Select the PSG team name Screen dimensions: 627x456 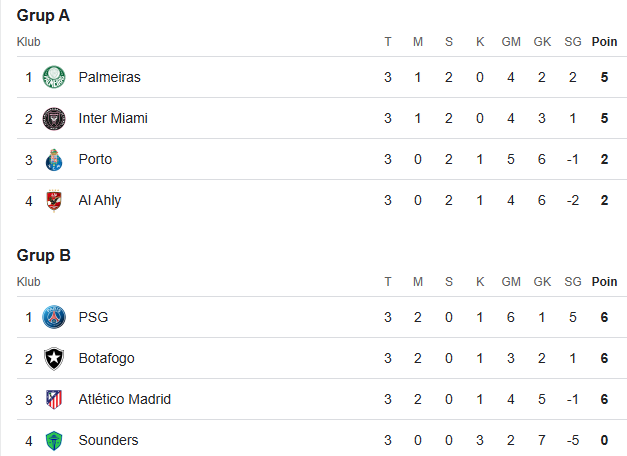click(93, 317)
